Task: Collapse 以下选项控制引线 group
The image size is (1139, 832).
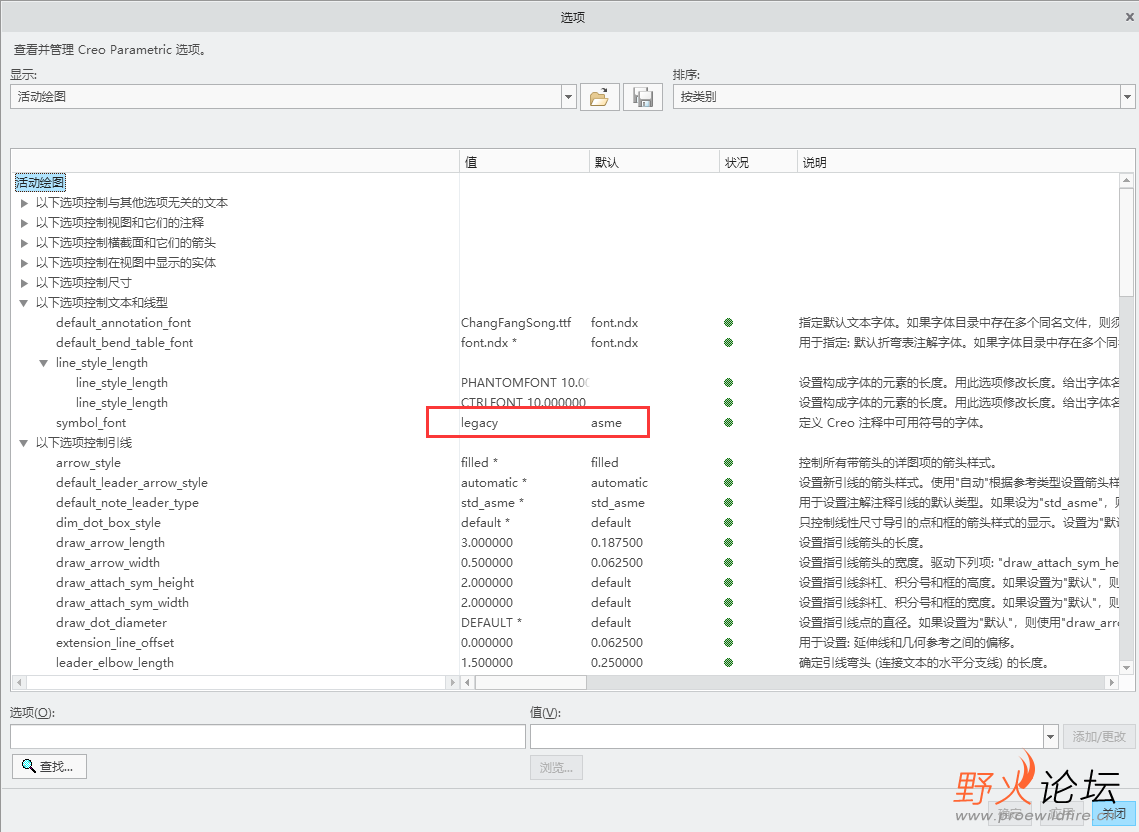Action: click(23, 443)
